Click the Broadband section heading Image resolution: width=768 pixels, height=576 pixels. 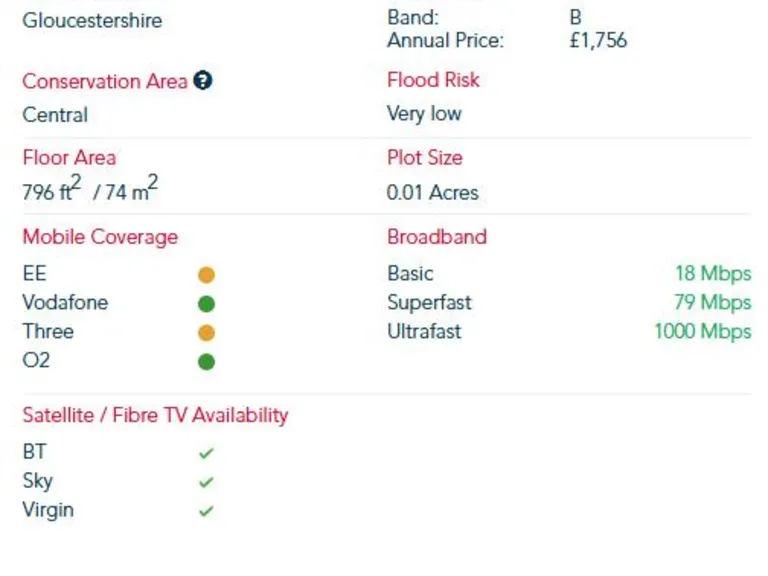coord(437,237)
